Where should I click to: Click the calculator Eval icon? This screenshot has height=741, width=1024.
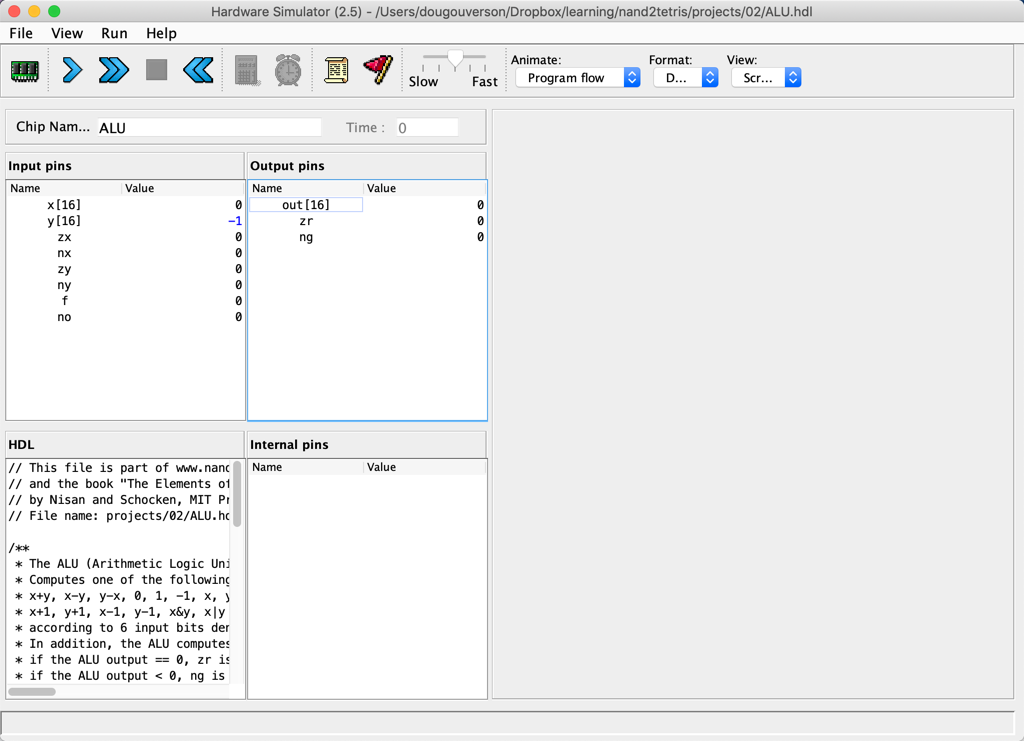point(247,70)
